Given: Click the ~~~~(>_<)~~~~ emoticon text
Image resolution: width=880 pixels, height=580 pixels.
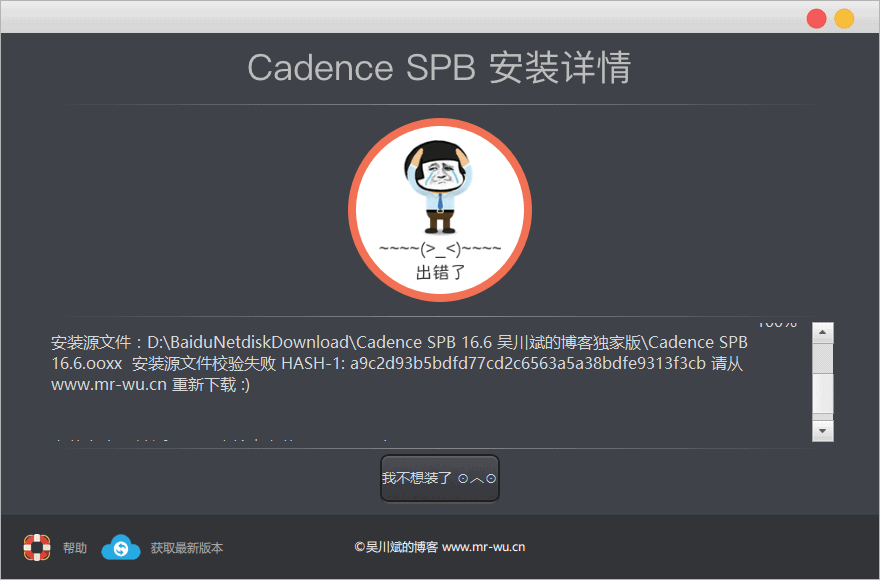Looking at the screenshot, I should 440,248.
